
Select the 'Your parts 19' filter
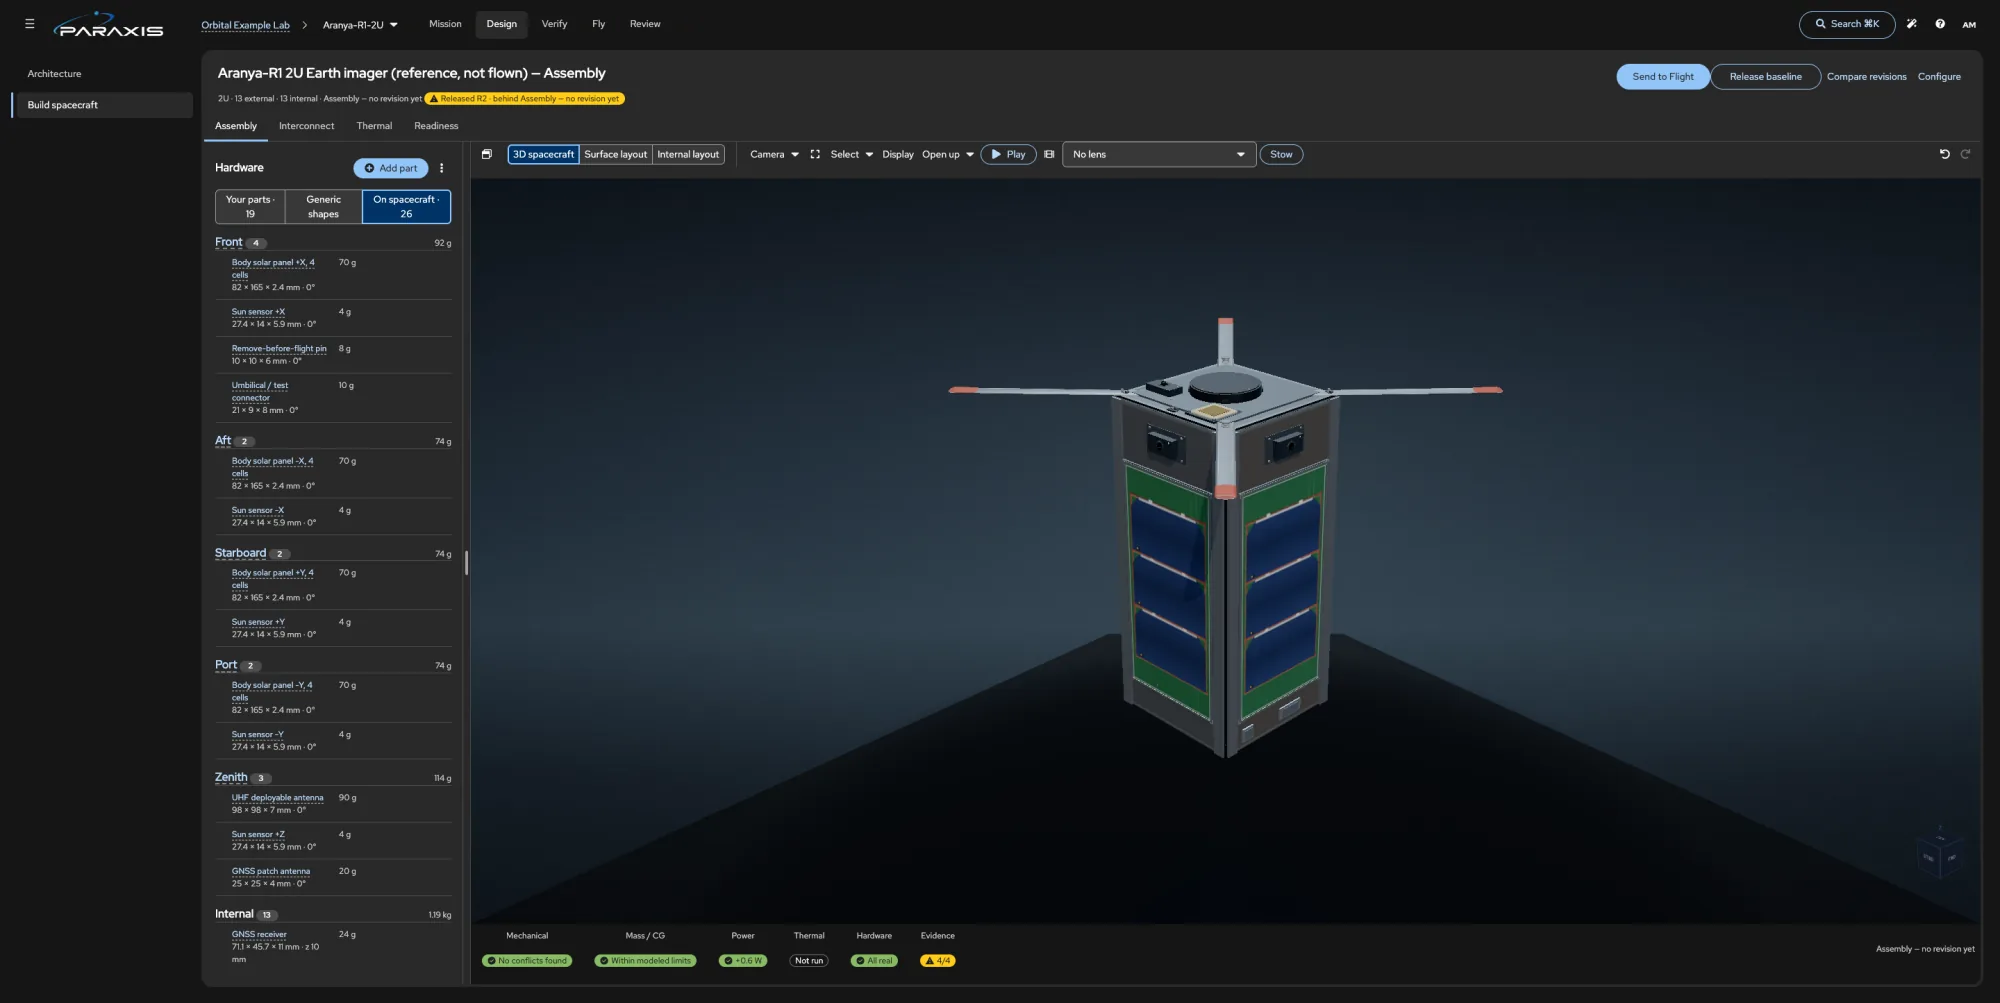pos(250,207)
